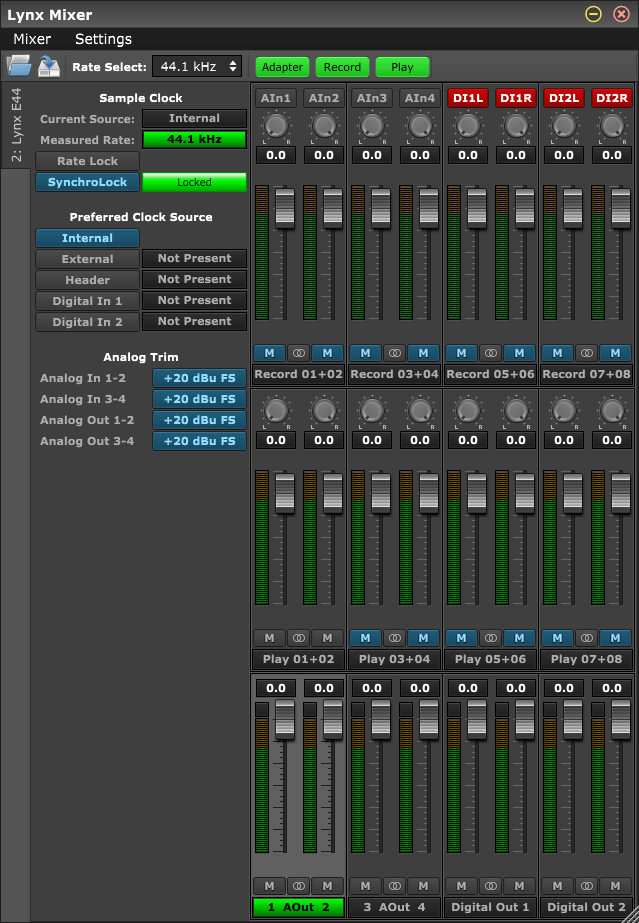
Task: Toggle stereo link icon for Play 05+06
Action: [x=491, y=638]
